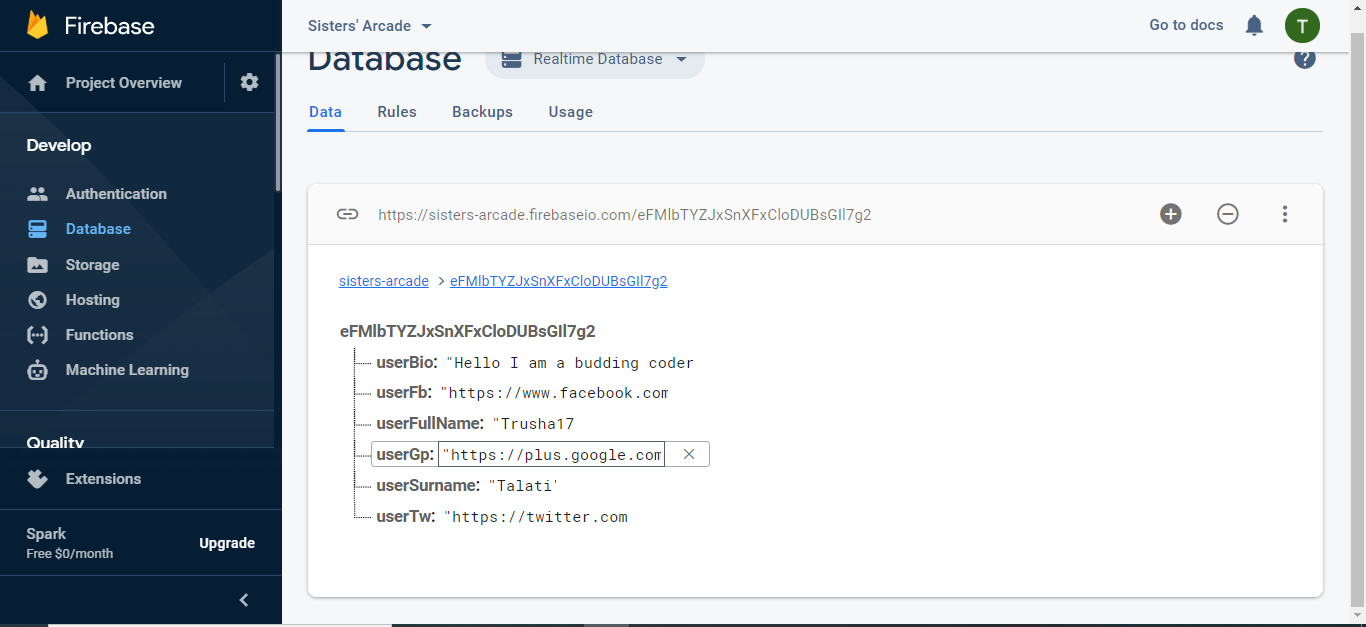
Task: Open Functions section
Action: (99, 335)
